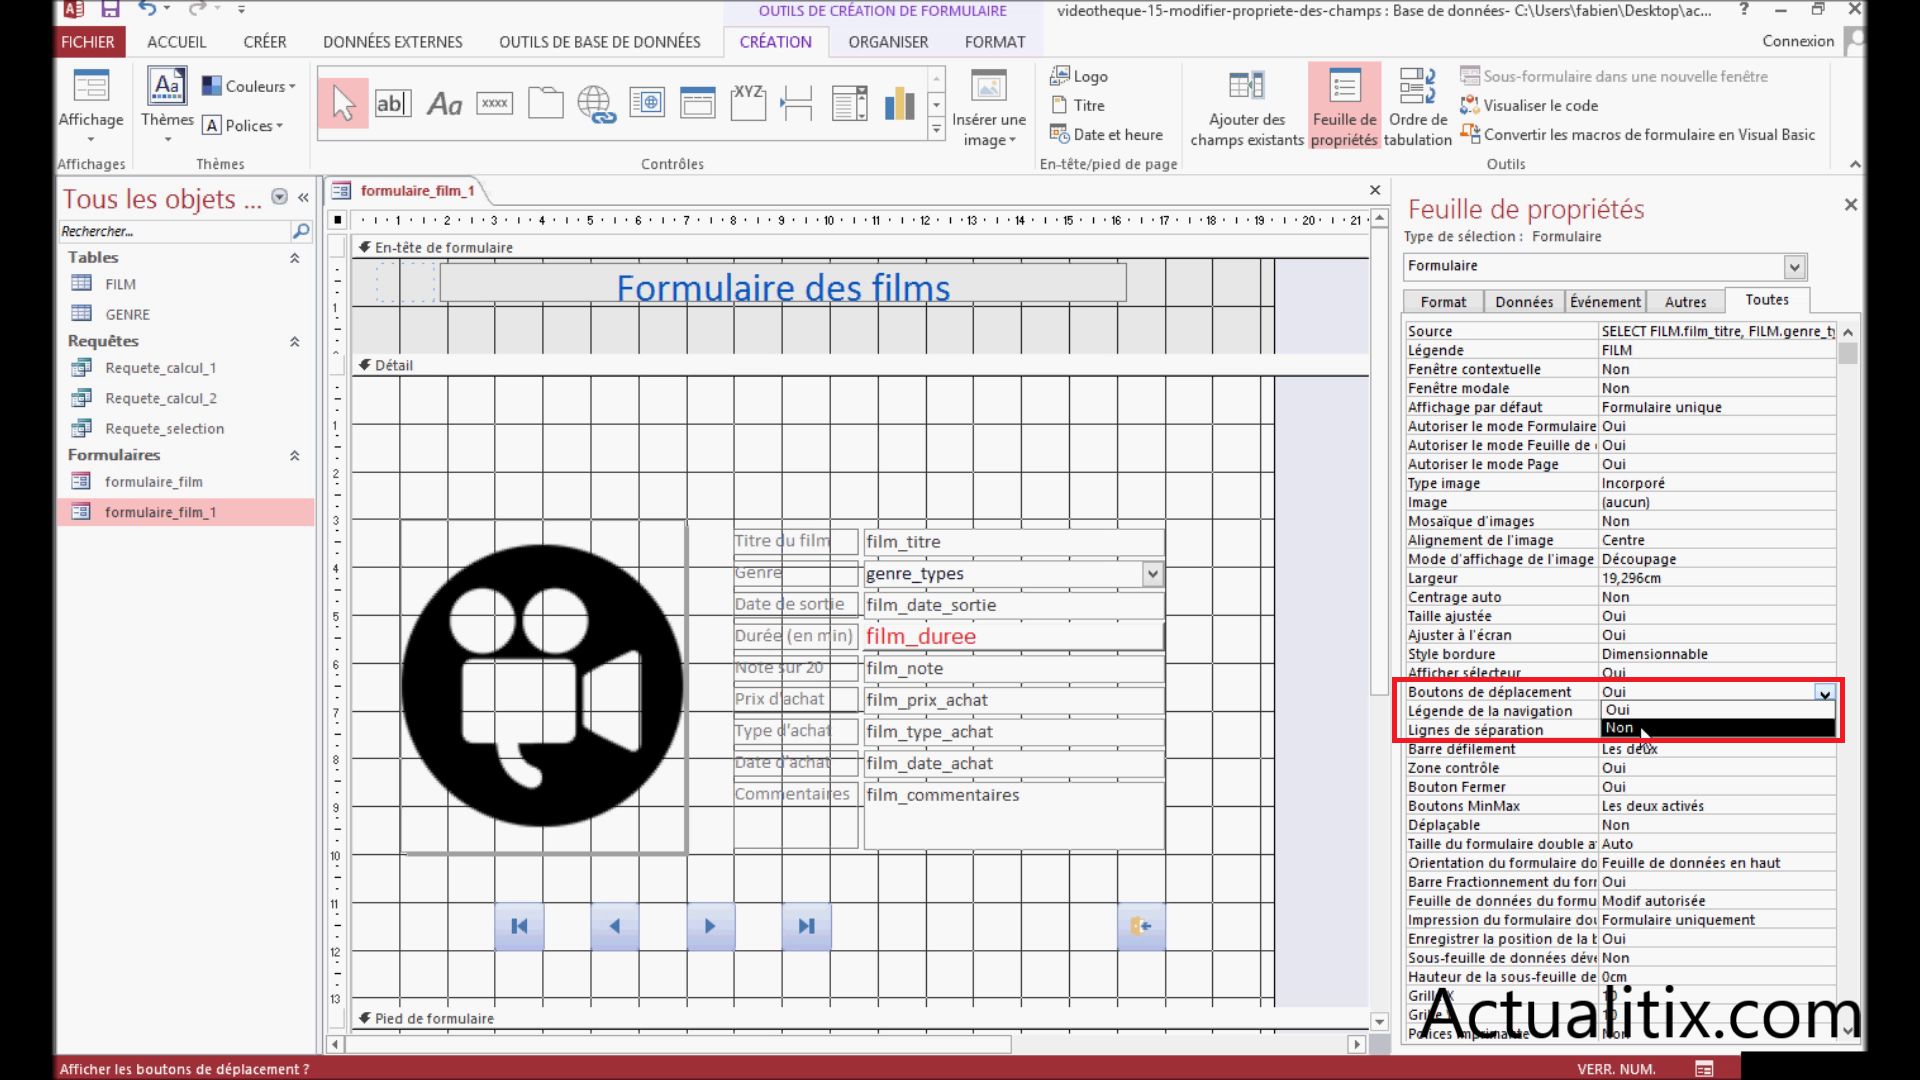1920x1080 pixels.
Task: Switch to the Événement properties tab
Action: coord(1605,302)
